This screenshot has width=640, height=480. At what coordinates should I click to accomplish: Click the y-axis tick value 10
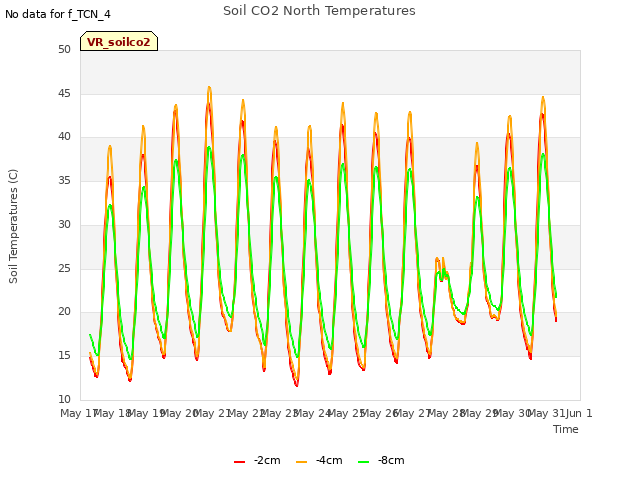(x=64, y=399)
